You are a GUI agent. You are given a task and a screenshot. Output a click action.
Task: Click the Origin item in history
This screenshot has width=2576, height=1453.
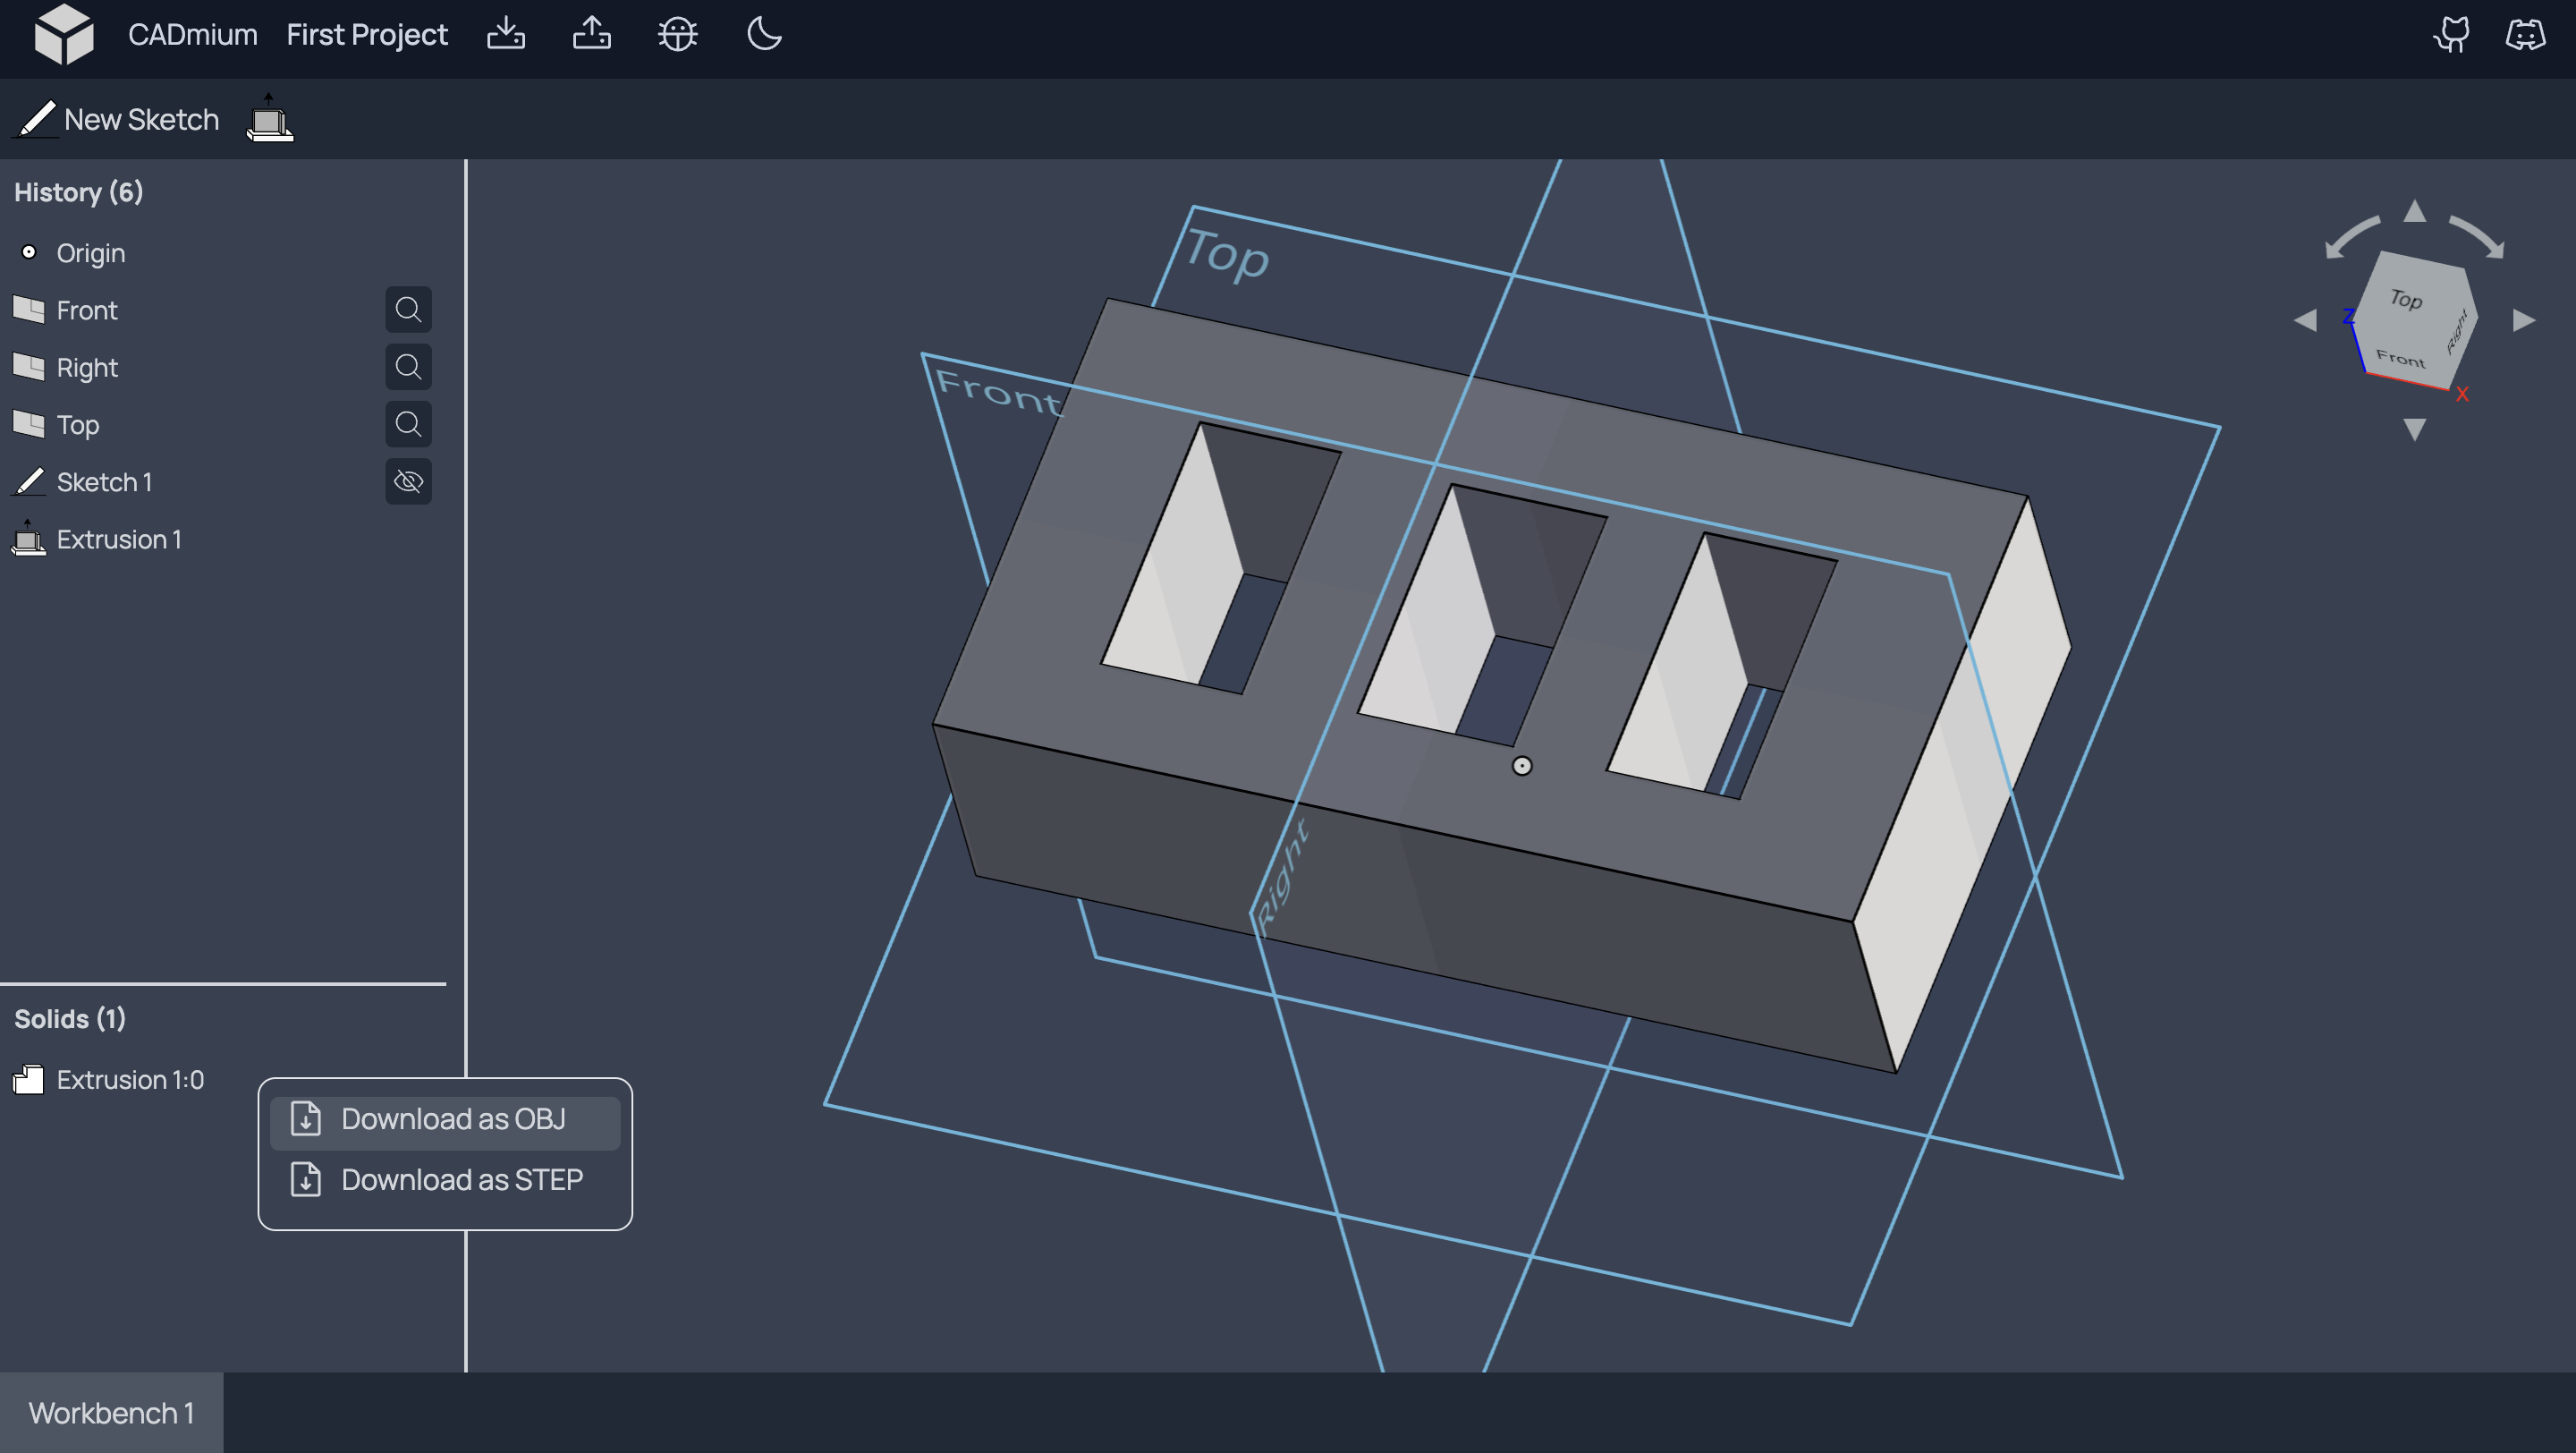tap(90, 251)
